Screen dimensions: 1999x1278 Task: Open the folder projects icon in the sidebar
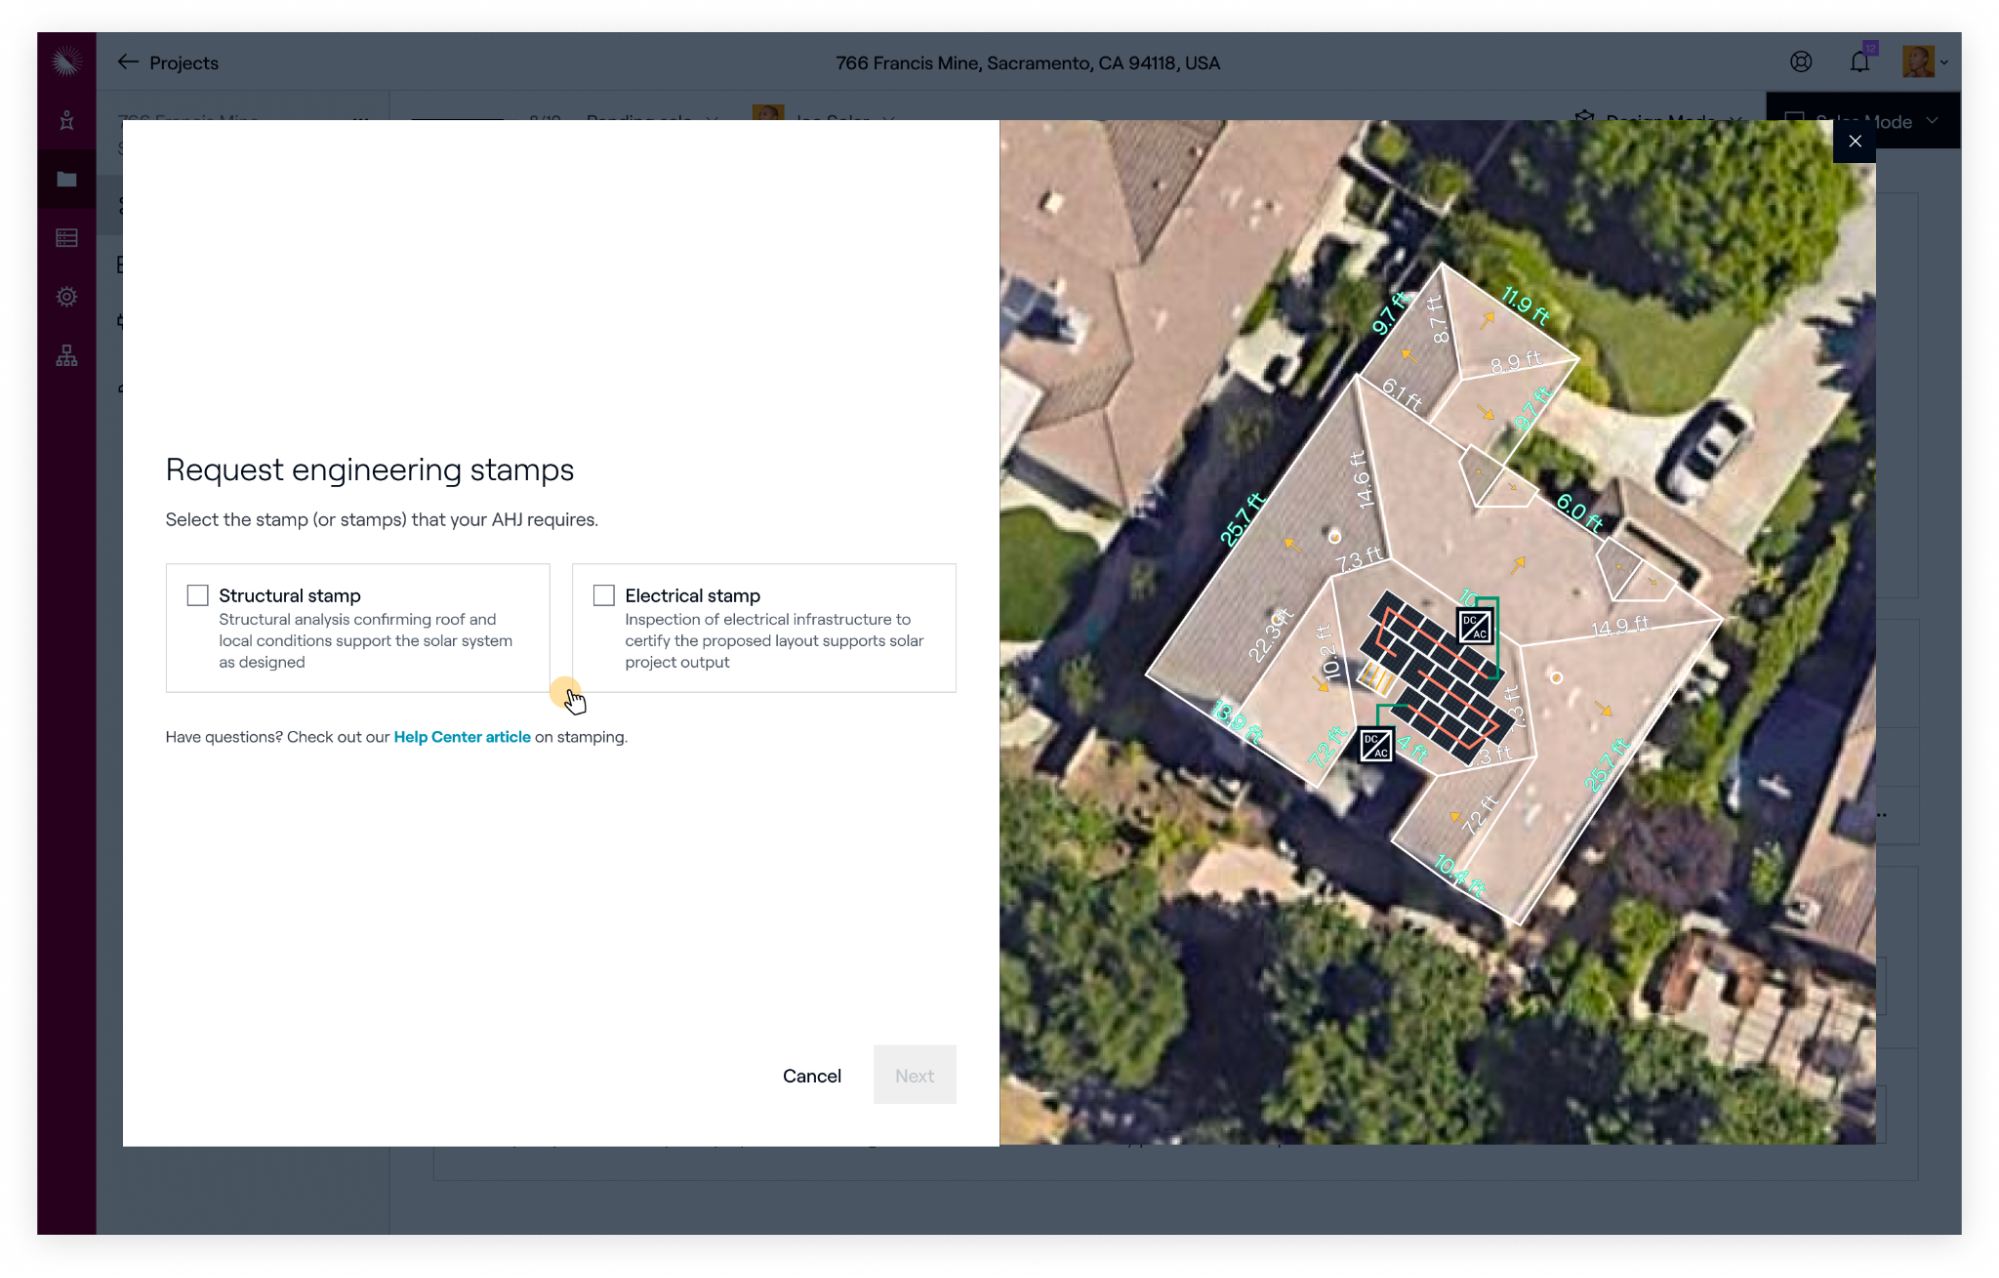[66, 180]
